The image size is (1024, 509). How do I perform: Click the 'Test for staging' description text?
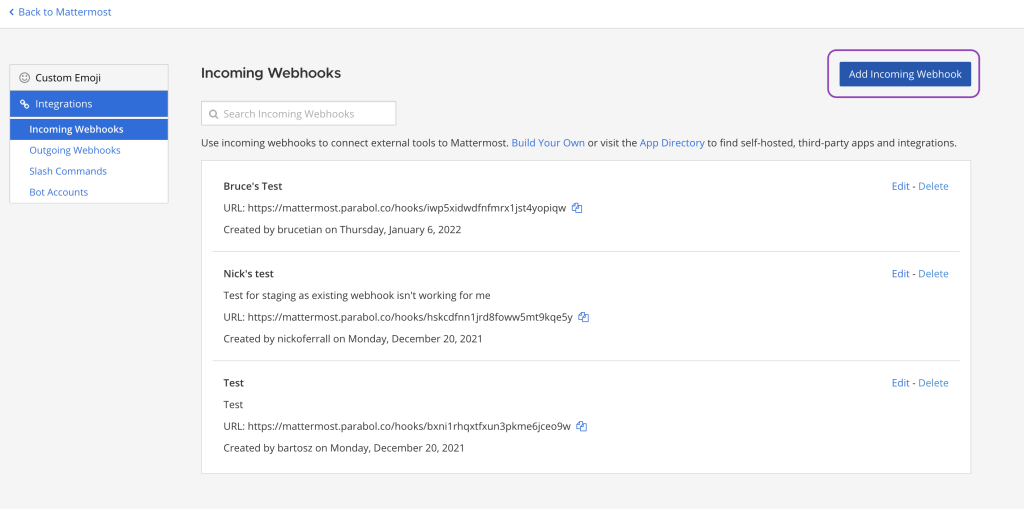click(357, 295)
